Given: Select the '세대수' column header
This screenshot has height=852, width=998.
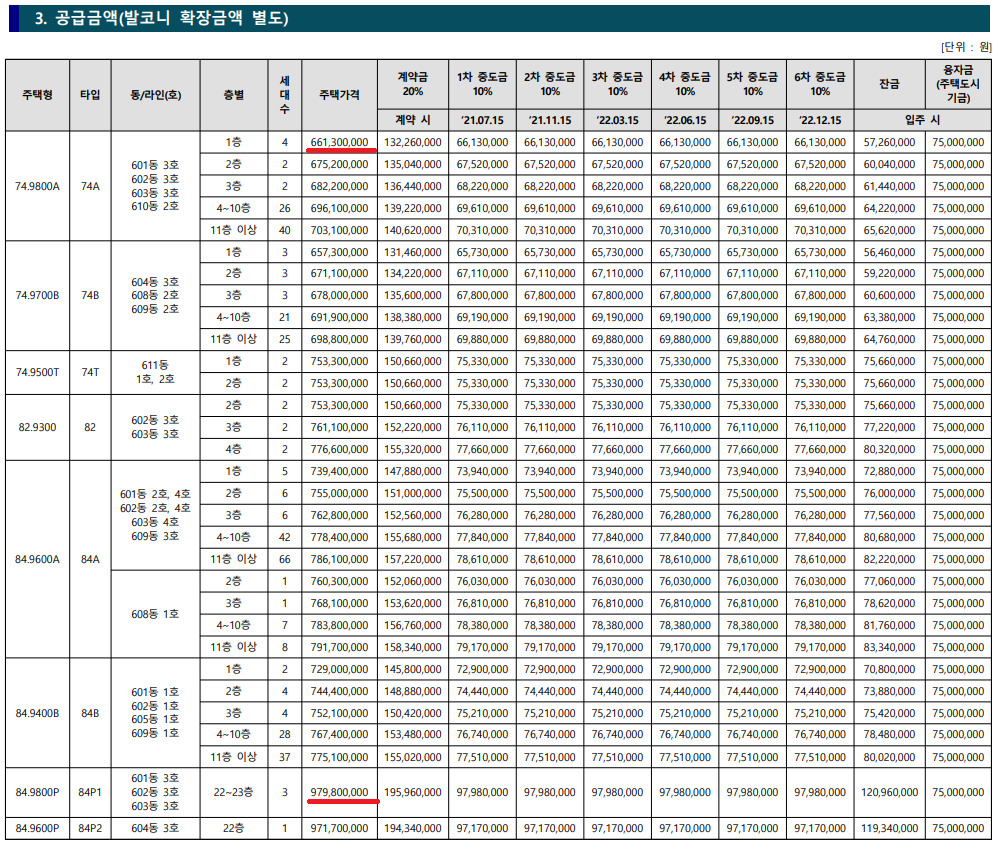Looking at the screenshot, I should 285,95.
